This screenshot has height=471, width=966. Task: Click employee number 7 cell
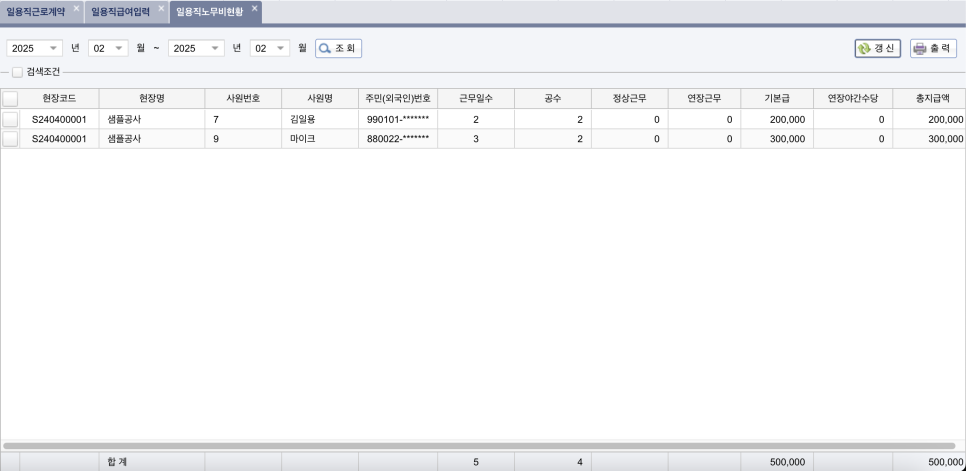coord(243,119)
